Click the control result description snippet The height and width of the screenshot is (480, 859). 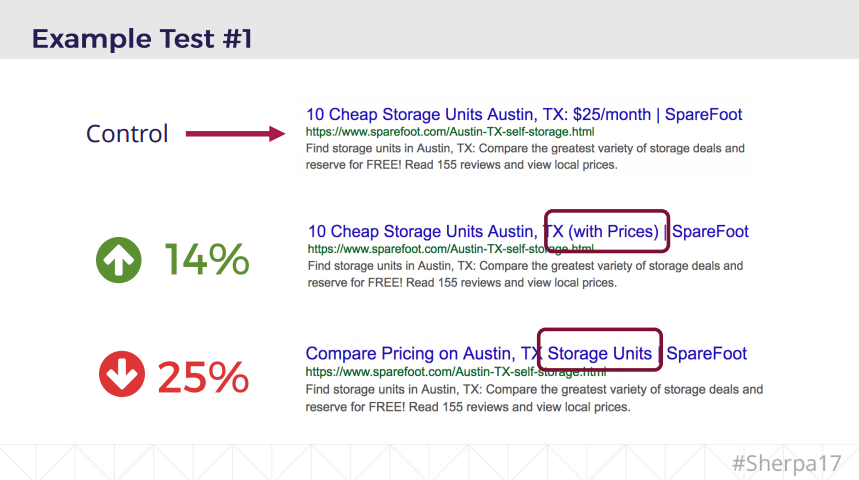click(525, 156)
